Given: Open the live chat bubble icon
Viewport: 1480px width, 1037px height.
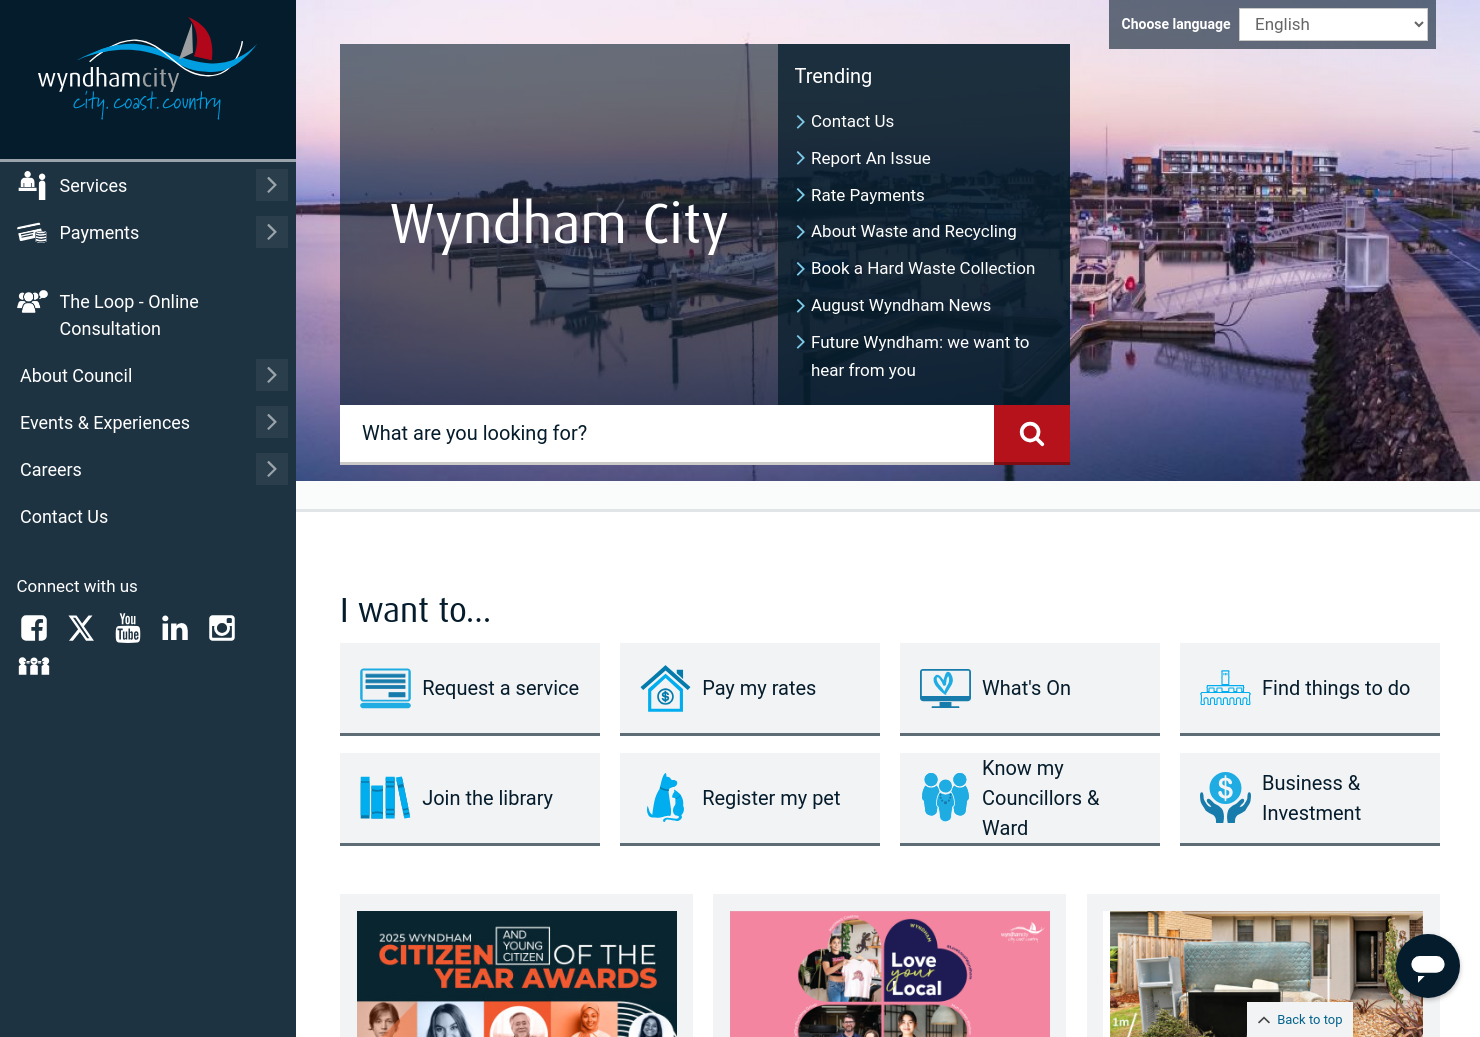Looking at the screenshot, I should point(1427,966).
